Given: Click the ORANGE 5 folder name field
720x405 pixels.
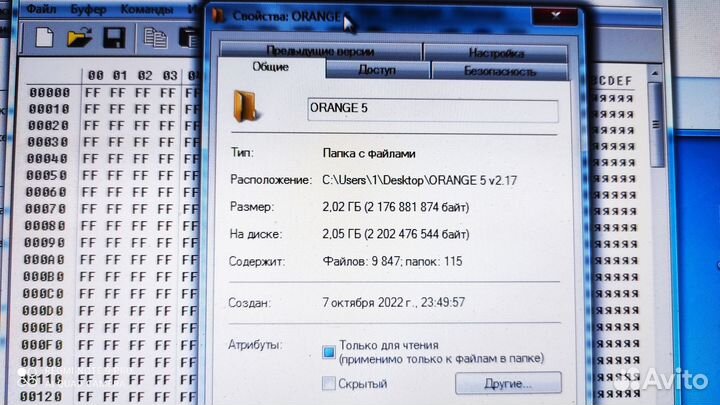Looking at the screenshot, I should point(433,110).
